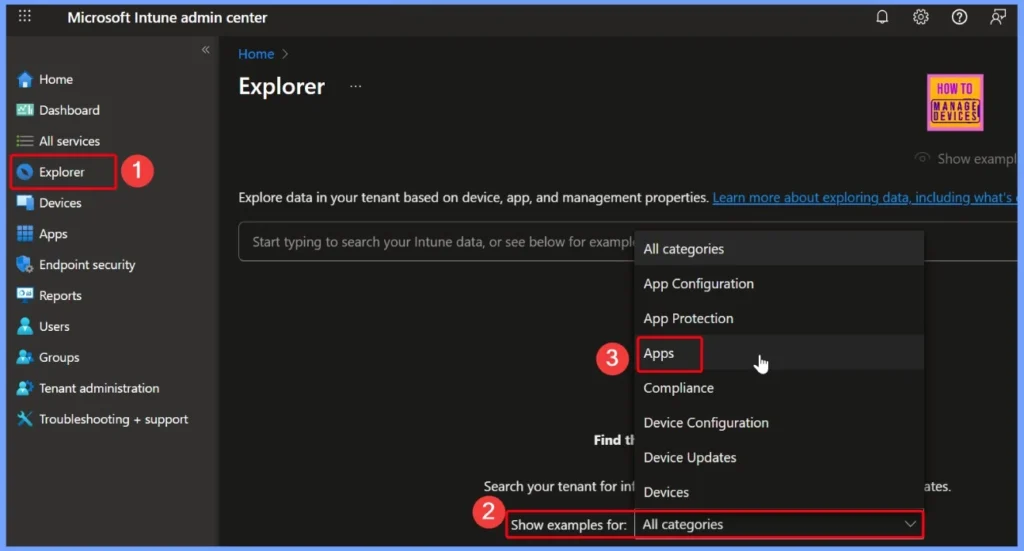The image size is (1024, 551).
Task: Click the Endpoint security shield icon
Action: point(25,264)
